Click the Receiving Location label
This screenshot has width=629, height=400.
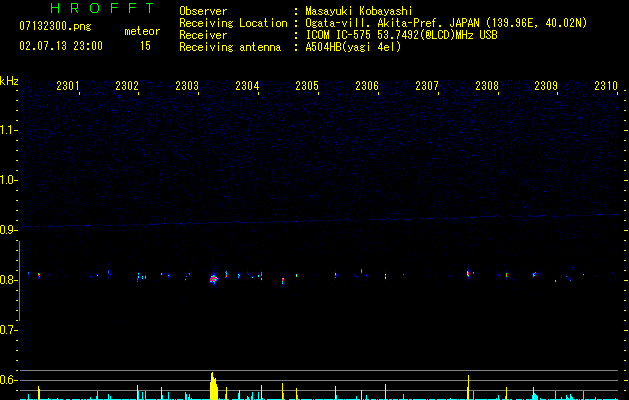[x=233, y=23]
